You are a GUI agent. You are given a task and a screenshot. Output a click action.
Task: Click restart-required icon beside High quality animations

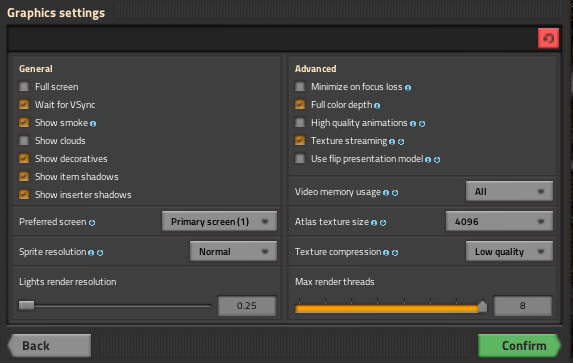pos(422,124)
